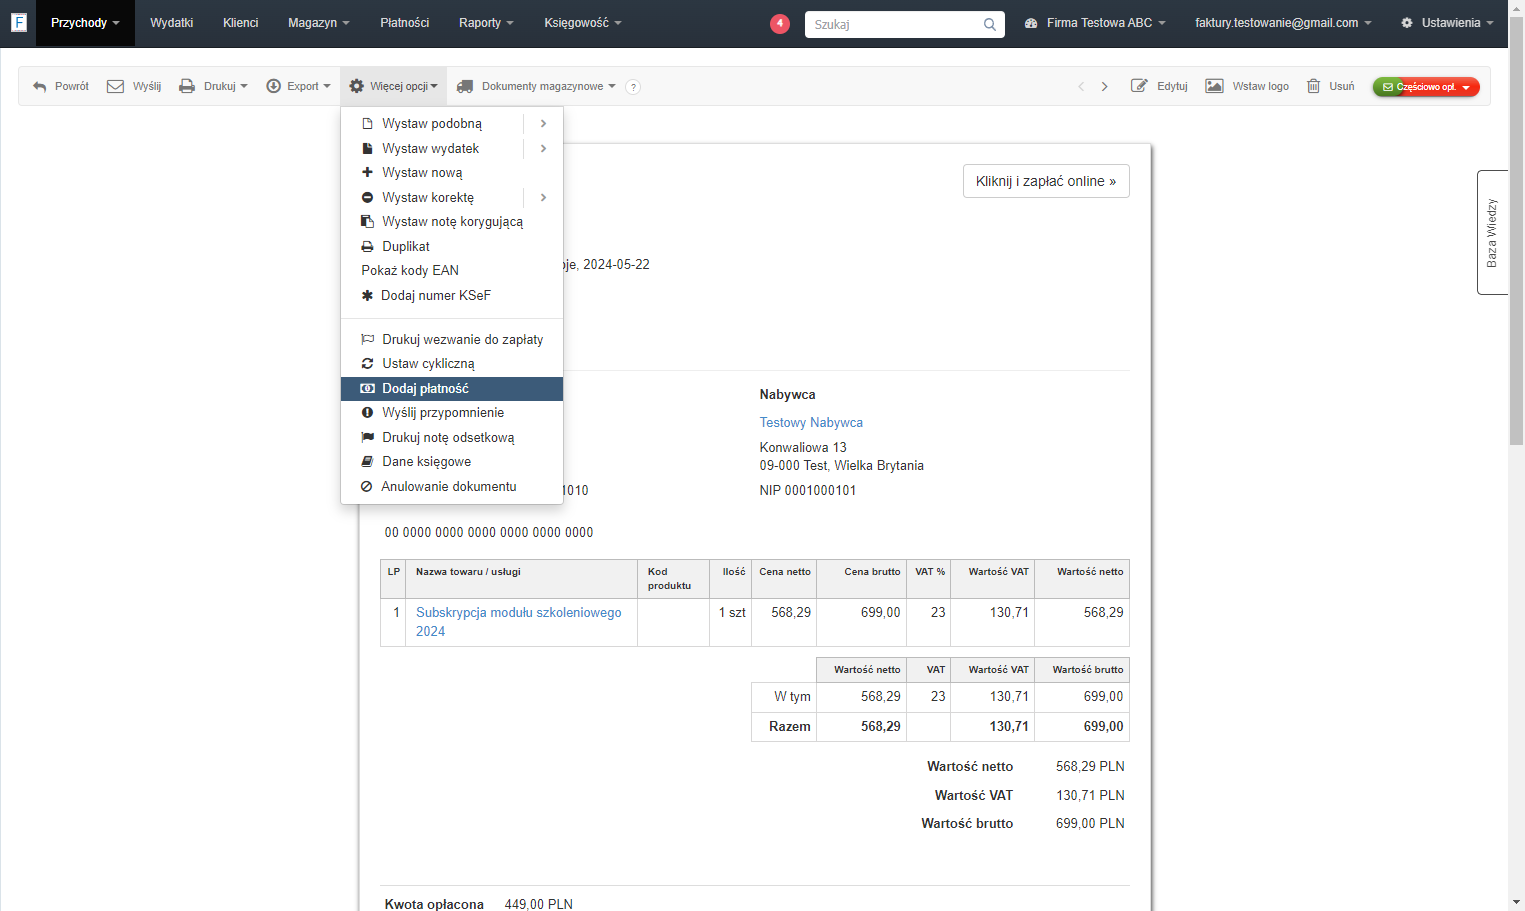The image size is (1525, 911).
Task: Click the Wyślij envelope icon
Action: pyautogui.click(x=116, y=87)
